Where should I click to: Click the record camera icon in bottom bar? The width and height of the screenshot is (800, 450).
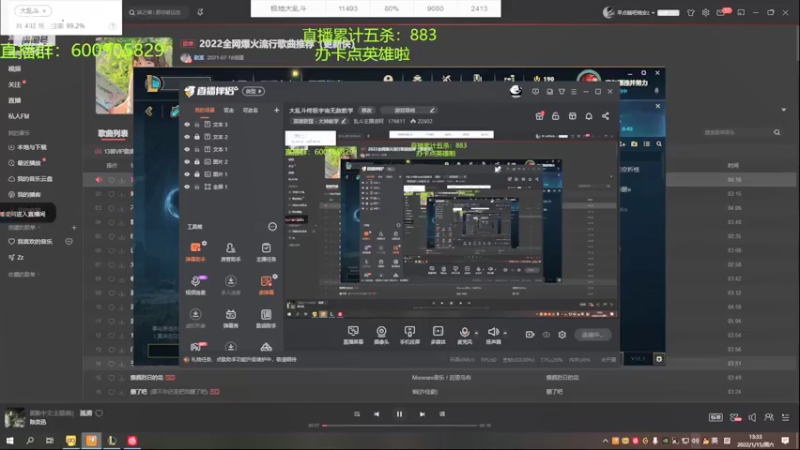[x=530, y=335]
